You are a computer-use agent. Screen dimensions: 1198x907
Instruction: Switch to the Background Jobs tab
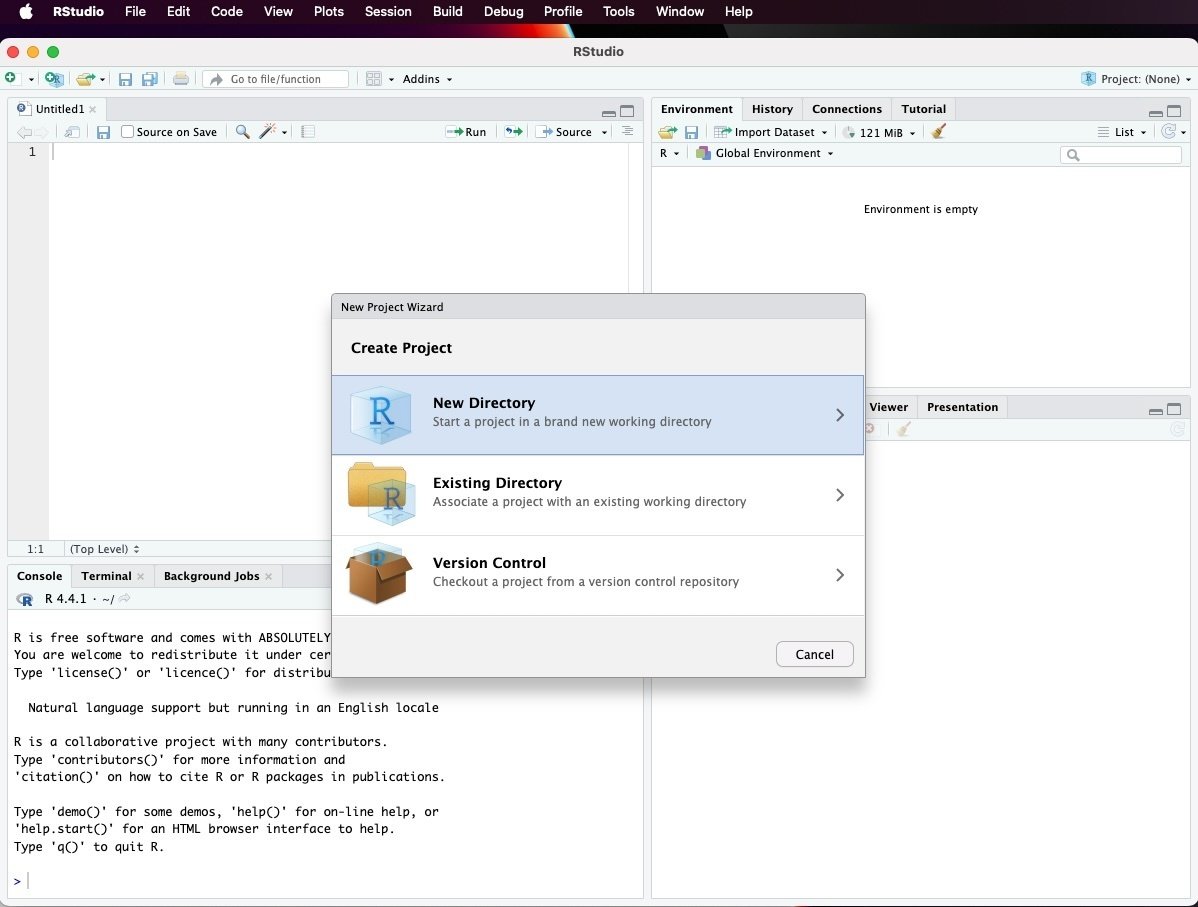tap(212, 576)
